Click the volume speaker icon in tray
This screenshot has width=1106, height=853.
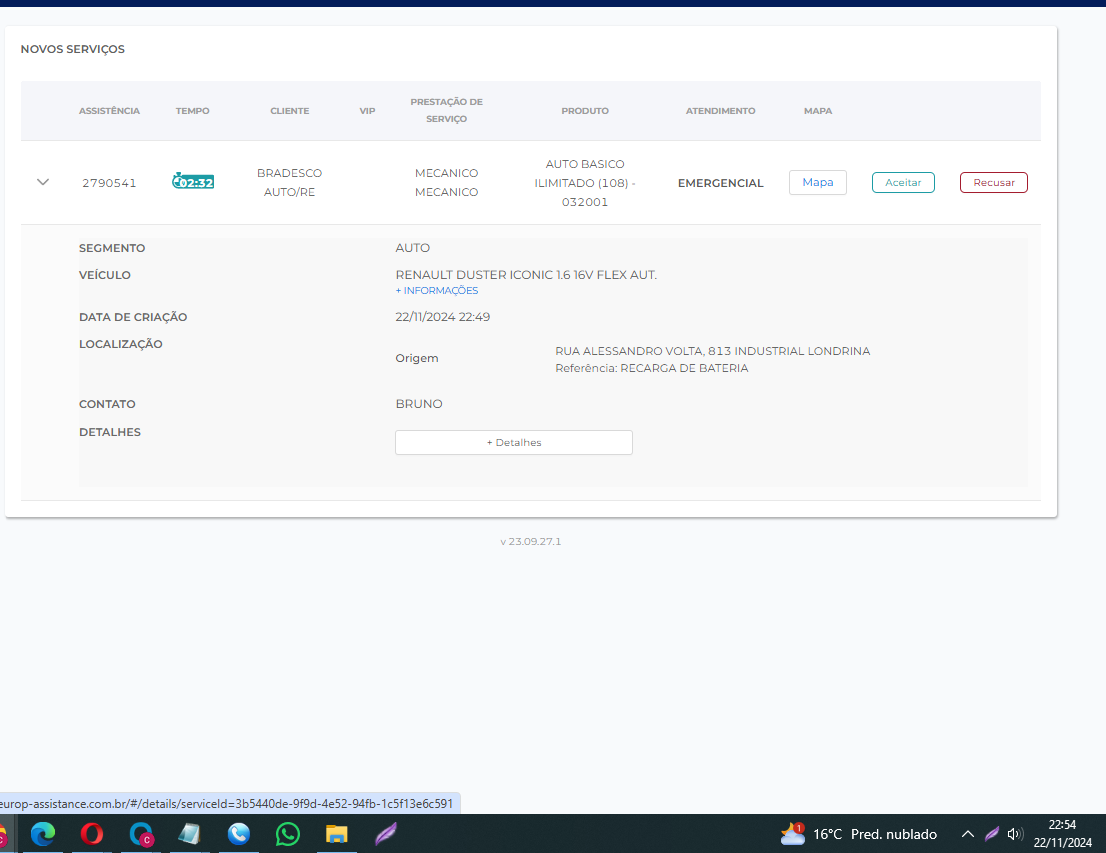[x=1015, y=834]
